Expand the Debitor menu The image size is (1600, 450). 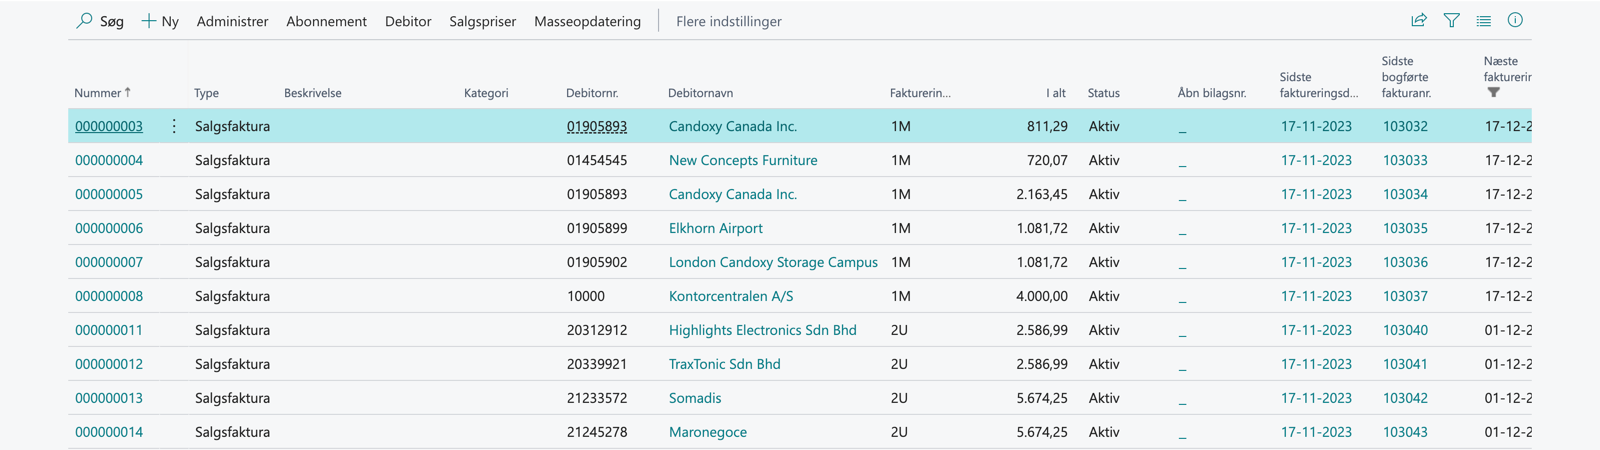click(x=408, y=21)
